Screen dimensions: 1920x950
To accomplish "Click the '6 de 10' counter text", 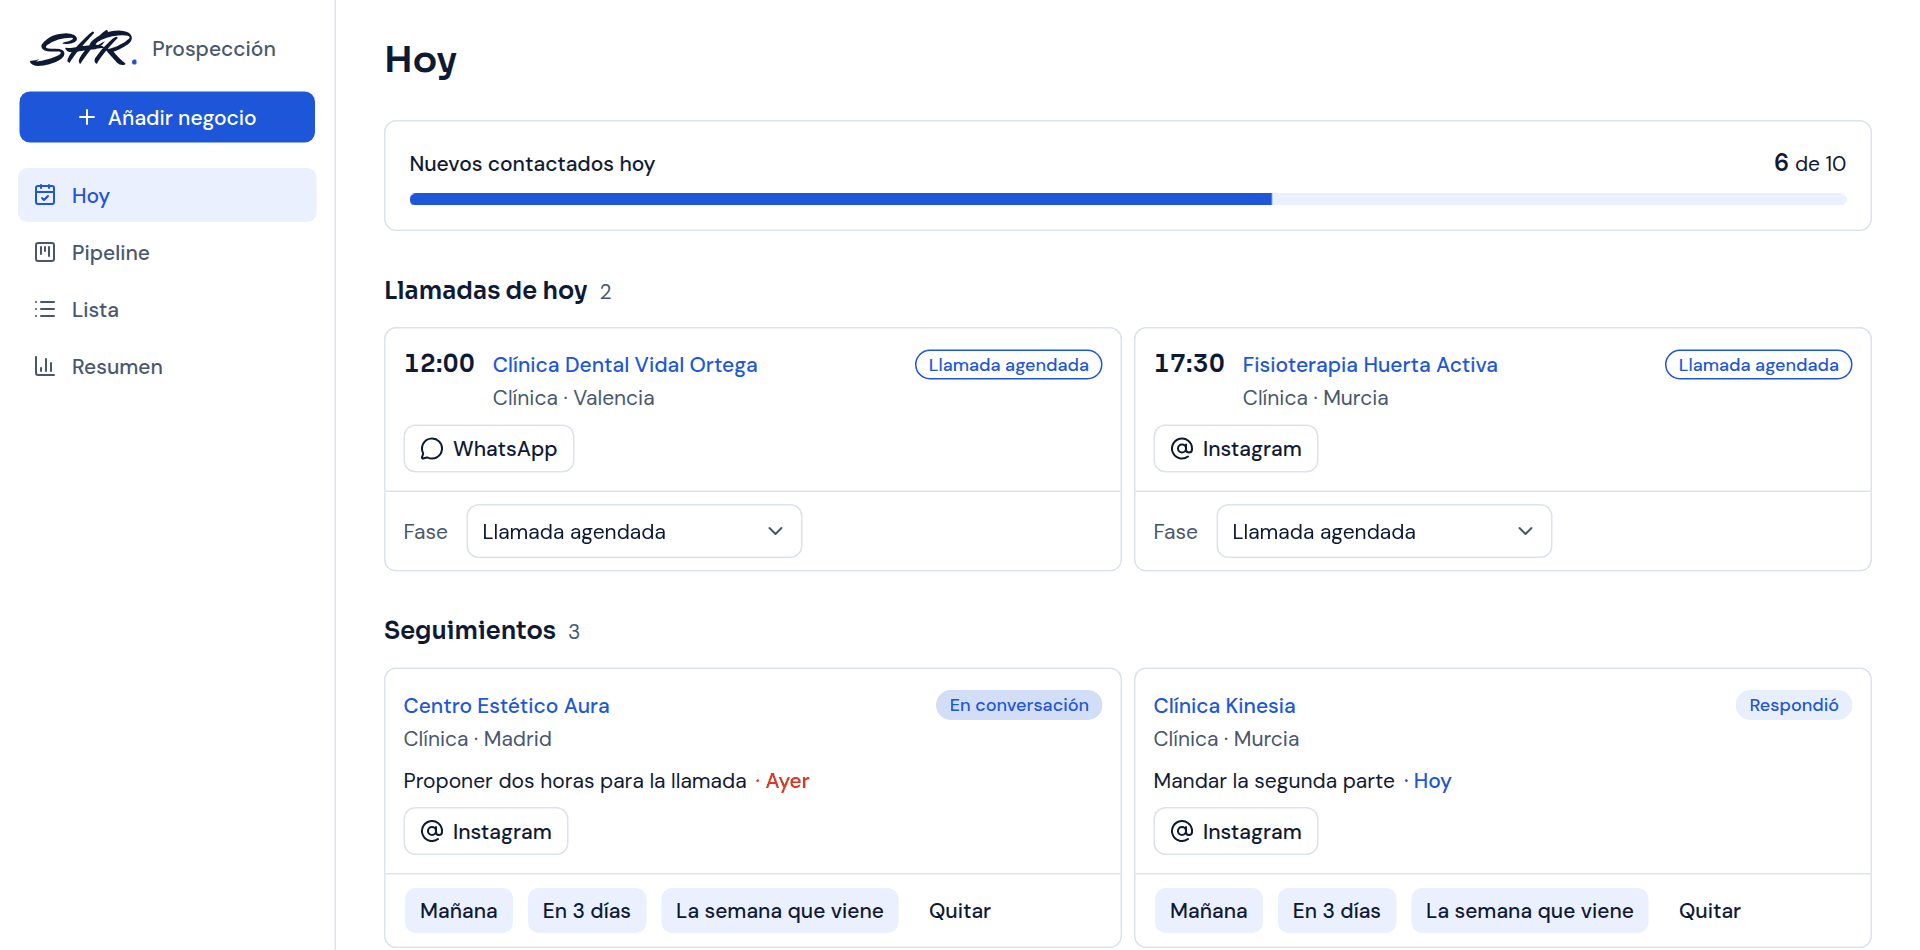I will pyautogui.click(x=1810, y=163).
